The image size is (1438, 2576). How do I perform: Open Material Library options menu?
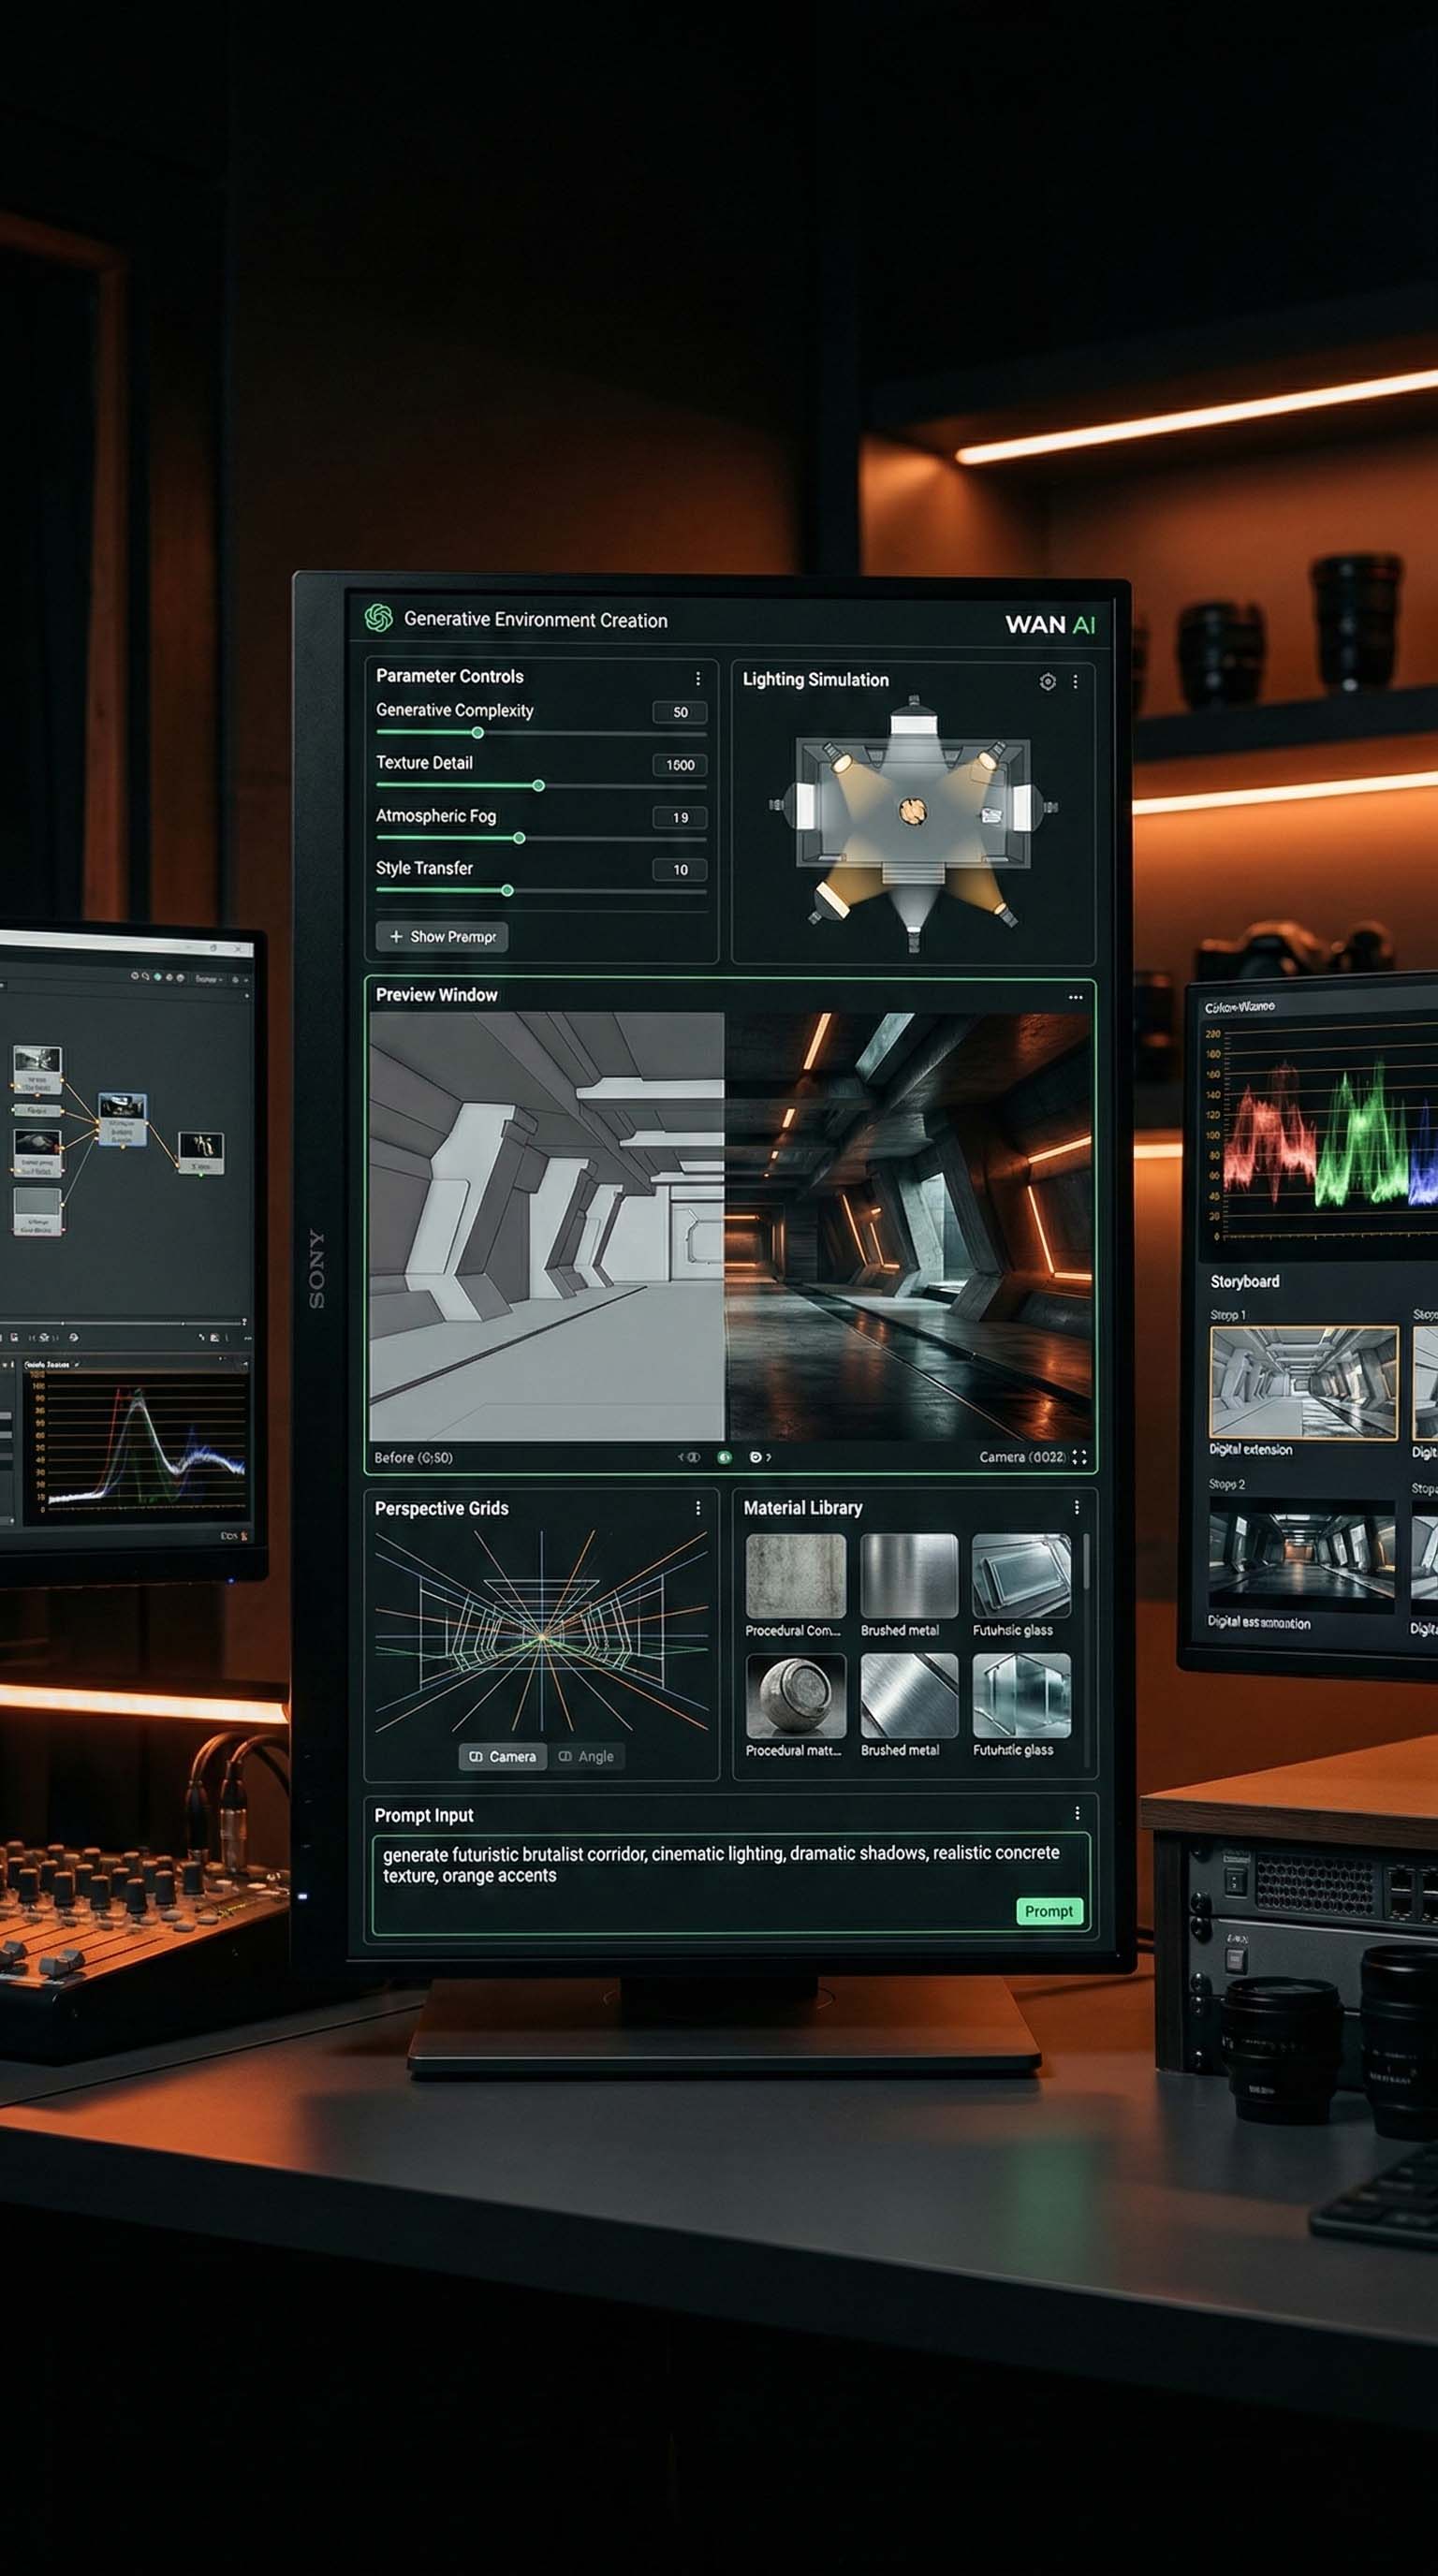pos(1076,1507)
